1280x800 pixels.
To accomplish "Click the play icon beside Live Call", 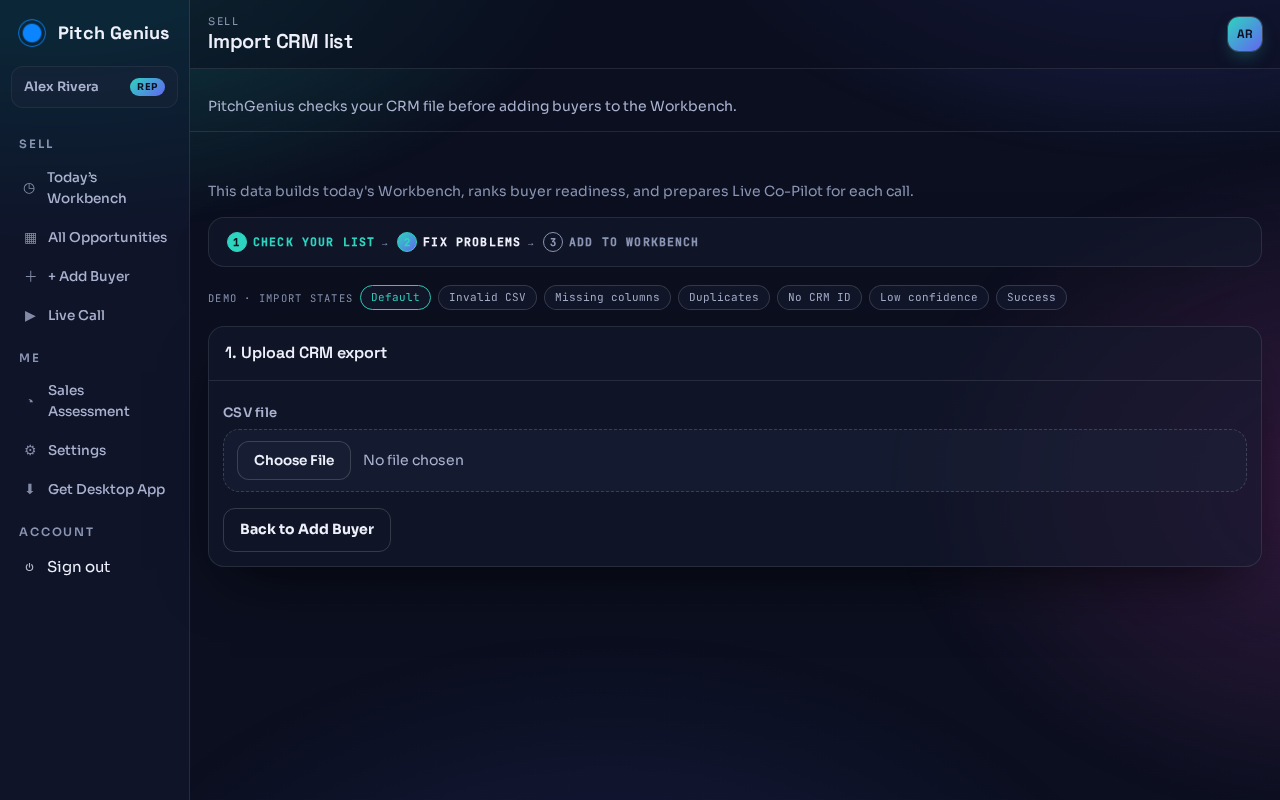I will [30, 315].
